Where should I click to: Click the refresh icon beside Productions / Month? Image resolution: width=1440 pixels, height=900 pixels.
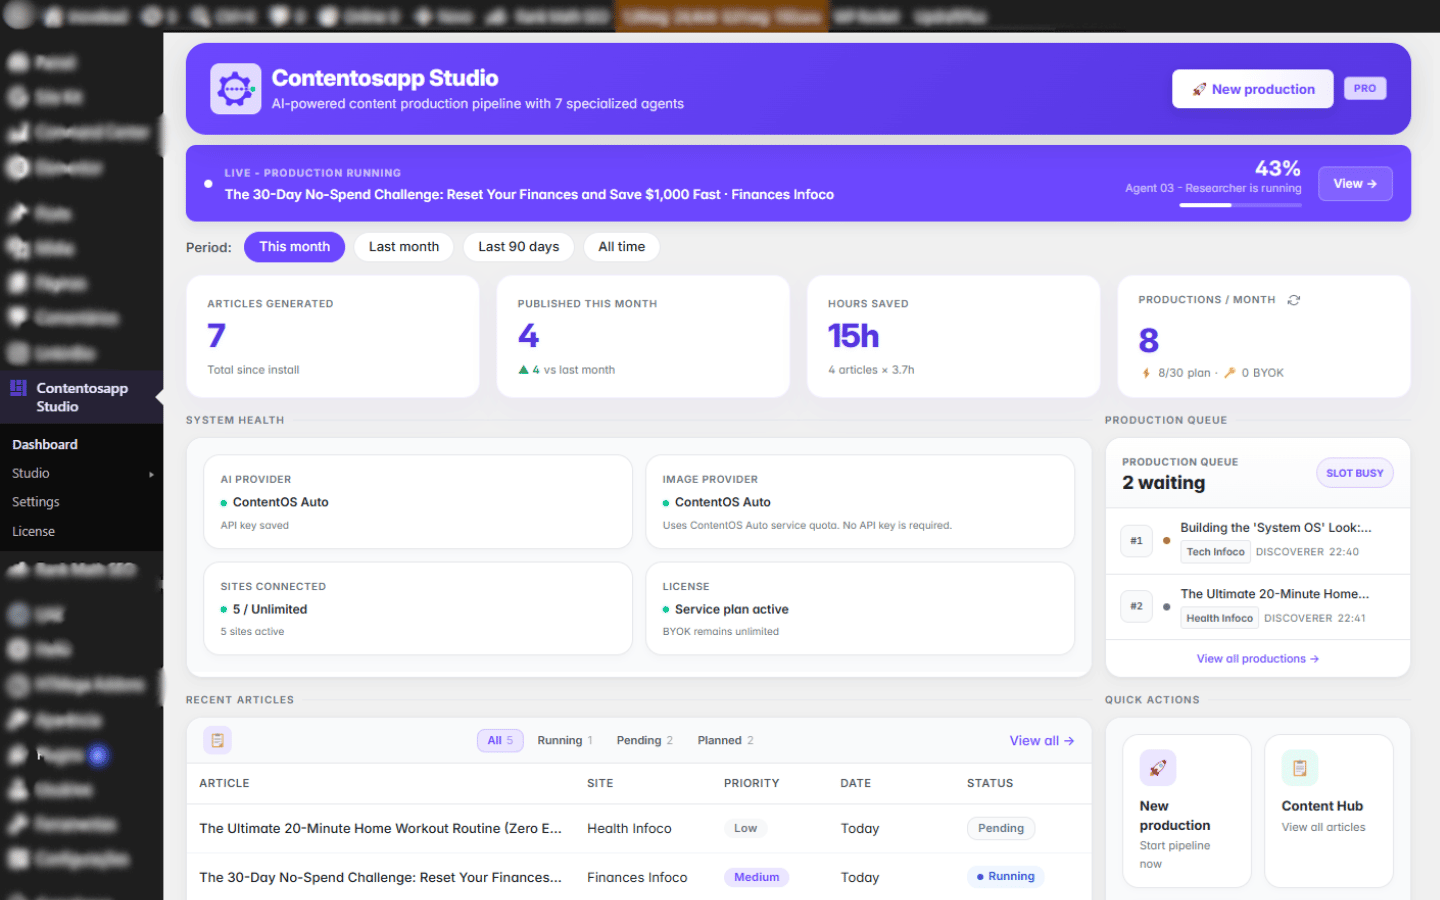coord(1294,300)
